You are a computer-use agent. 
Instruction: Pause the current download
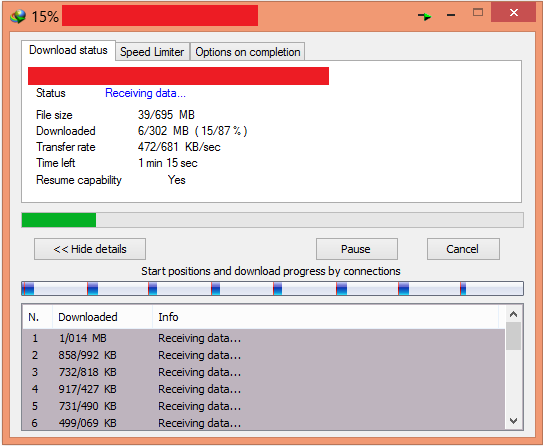(x=357, y=249)
